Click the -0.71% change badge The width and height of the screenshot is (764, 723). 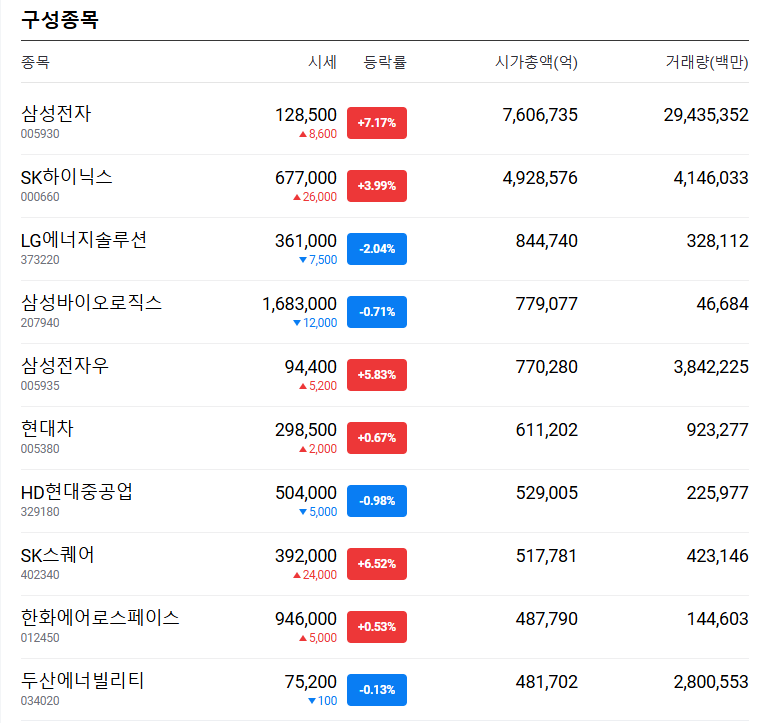(x=377, y=312)
